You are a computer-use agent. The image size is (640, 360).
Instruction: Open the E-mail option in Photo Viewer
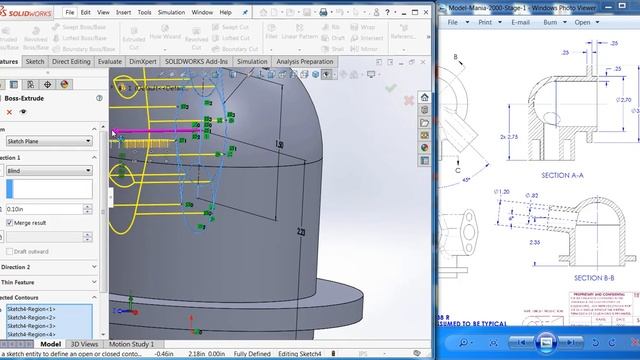tap(520, 22)
